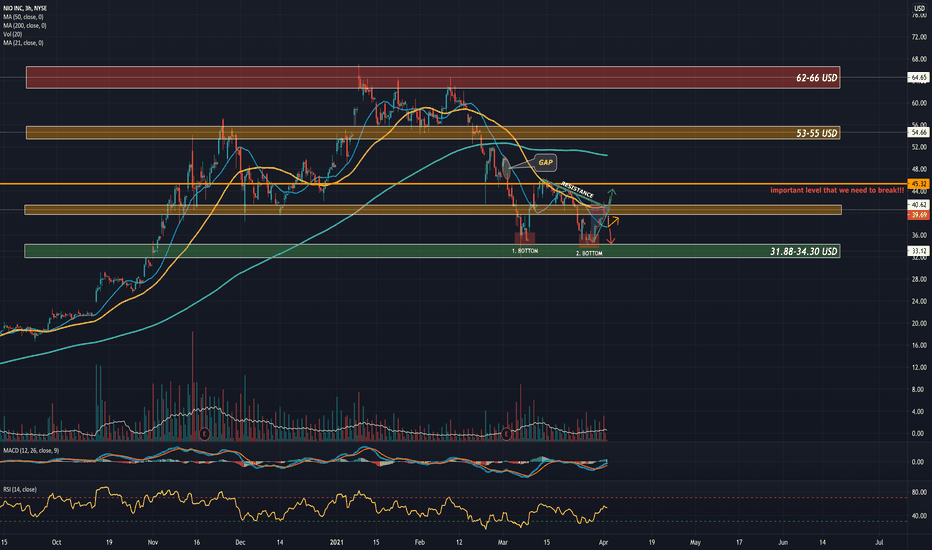Select the '1. BOTTOM' annotation text
This screenshot has width=932, height=550.
coord(525,251)
